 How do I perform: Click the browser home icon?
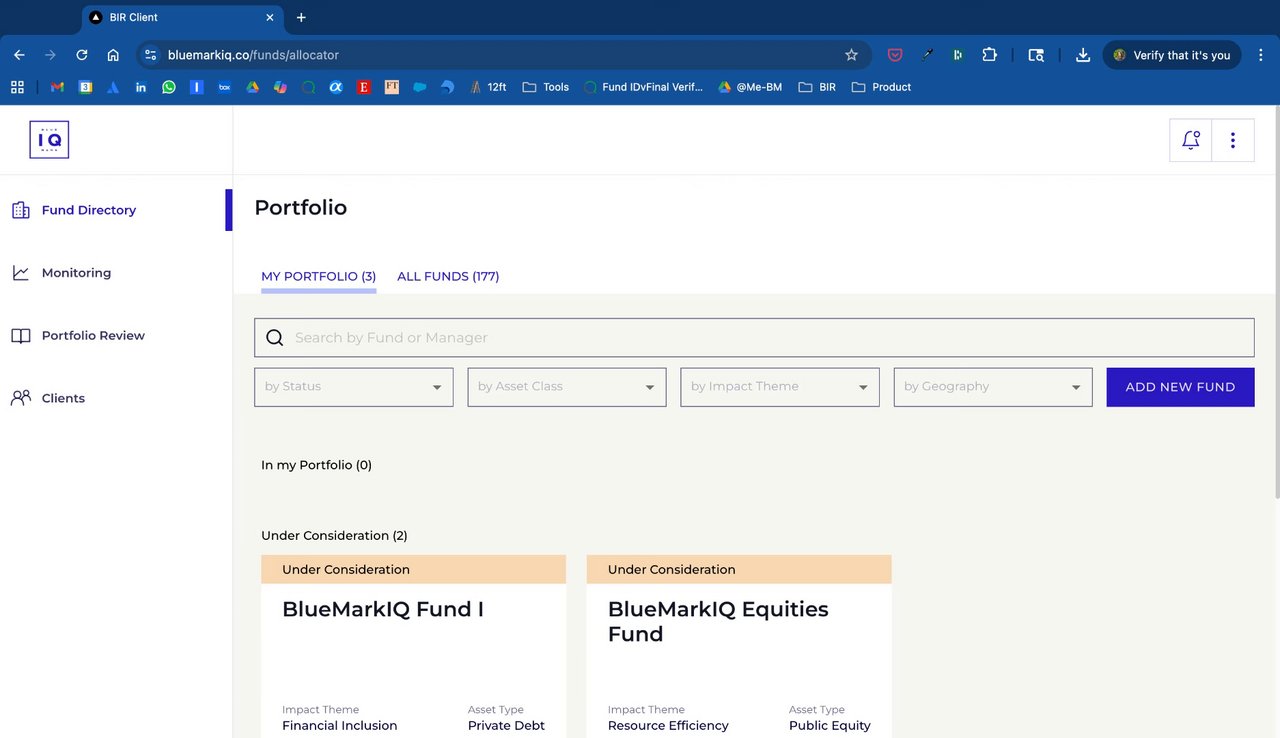point(113,55)
